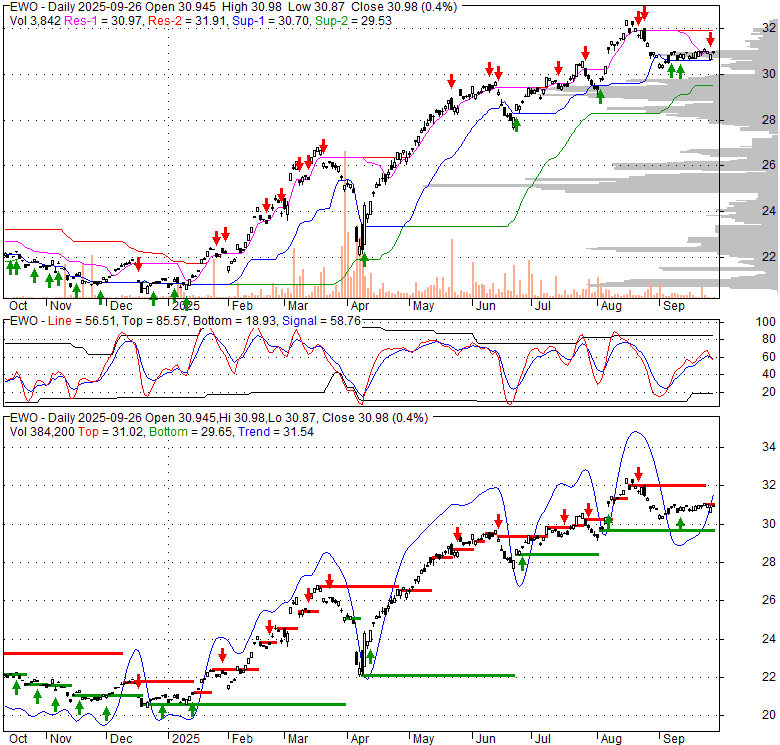
Task: Click the bottom chart title EWO Daily header
Action: (76, 418)
